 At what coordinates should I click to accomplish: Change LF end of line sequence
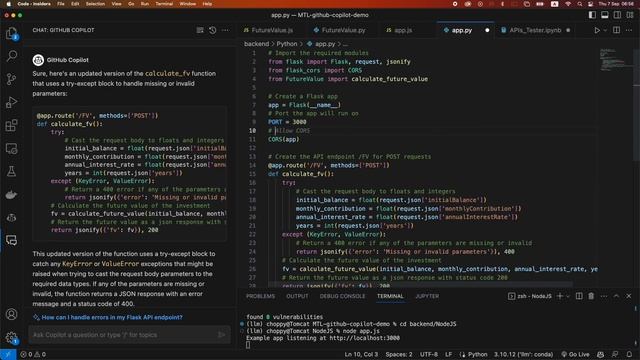pyautogui.click(x=448, y=354)
